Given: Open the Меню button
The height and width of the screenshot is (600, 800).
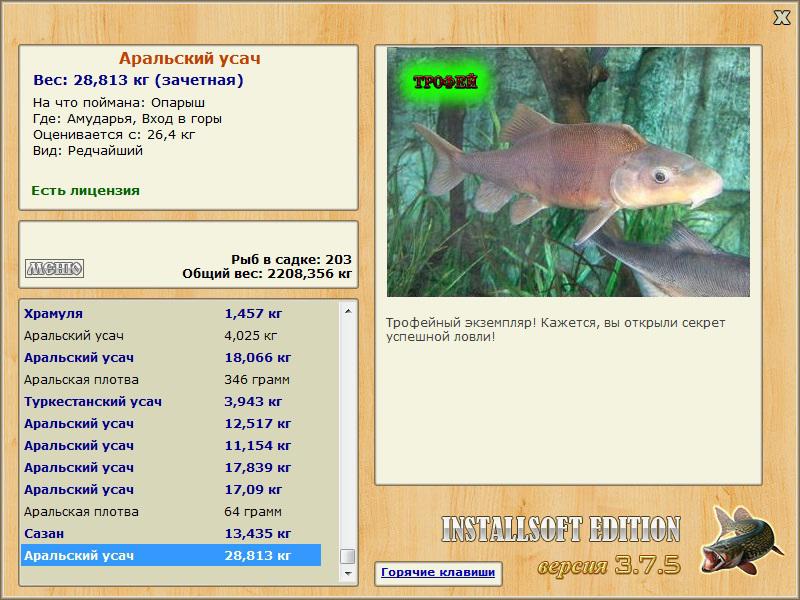Looking at the screenshot, I should click(55, 268).
